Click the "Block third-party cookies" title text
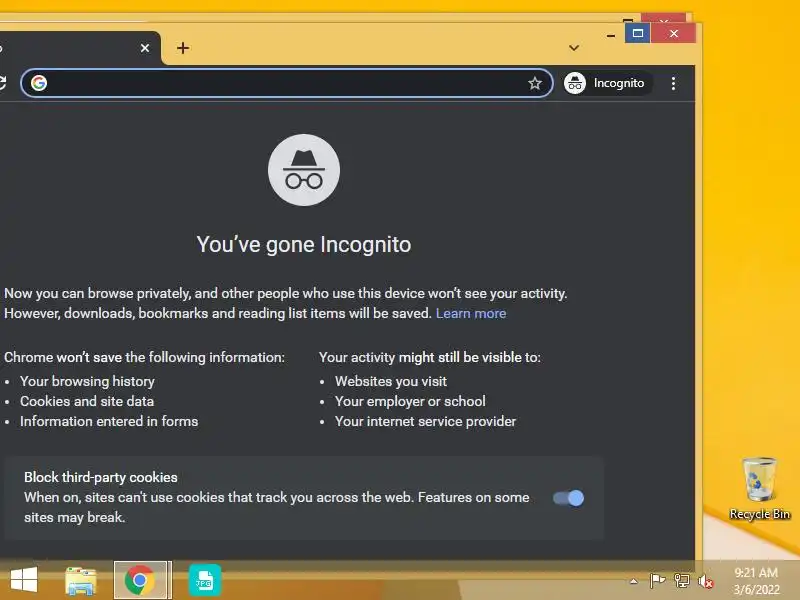This screenshot has height=600, width=800. (x=101, y=477)
